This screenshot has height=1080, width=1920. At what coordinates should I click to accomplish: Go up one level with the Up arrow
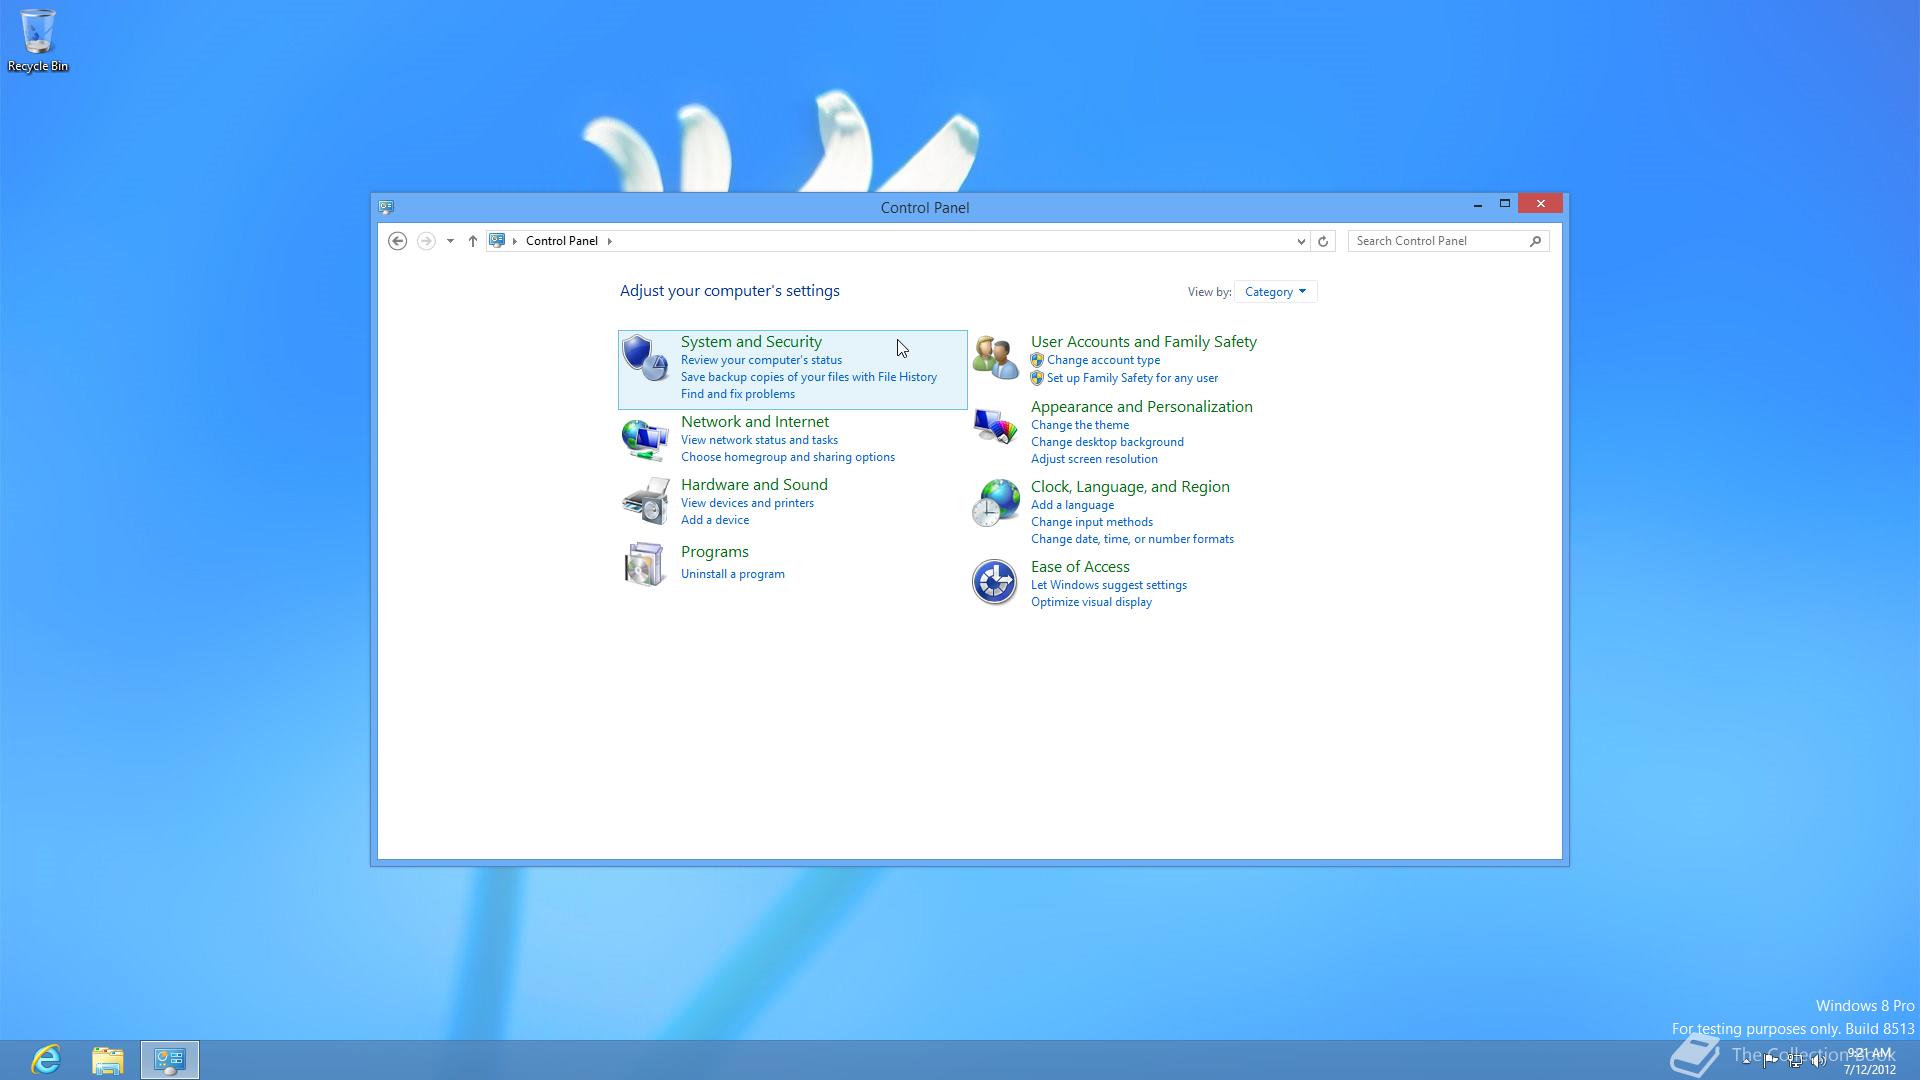pyautogui.click(x=473, y=241)
